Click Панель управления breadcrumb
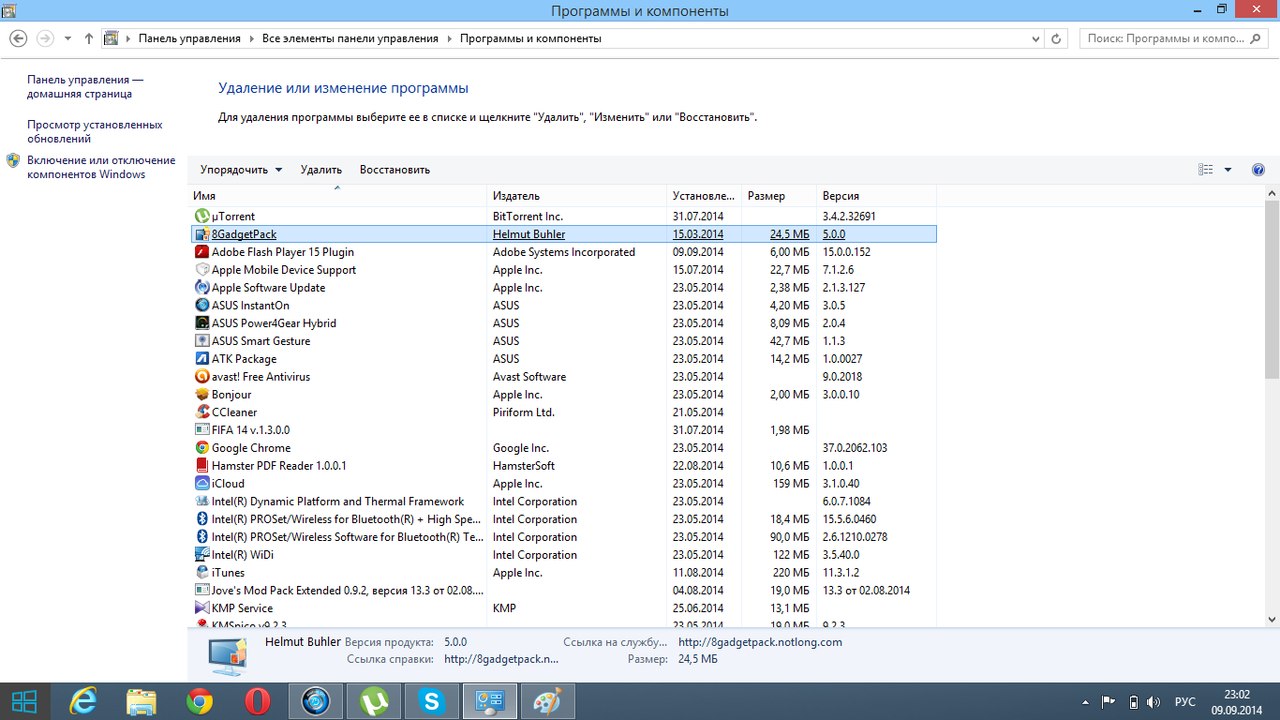 point(189,39)
